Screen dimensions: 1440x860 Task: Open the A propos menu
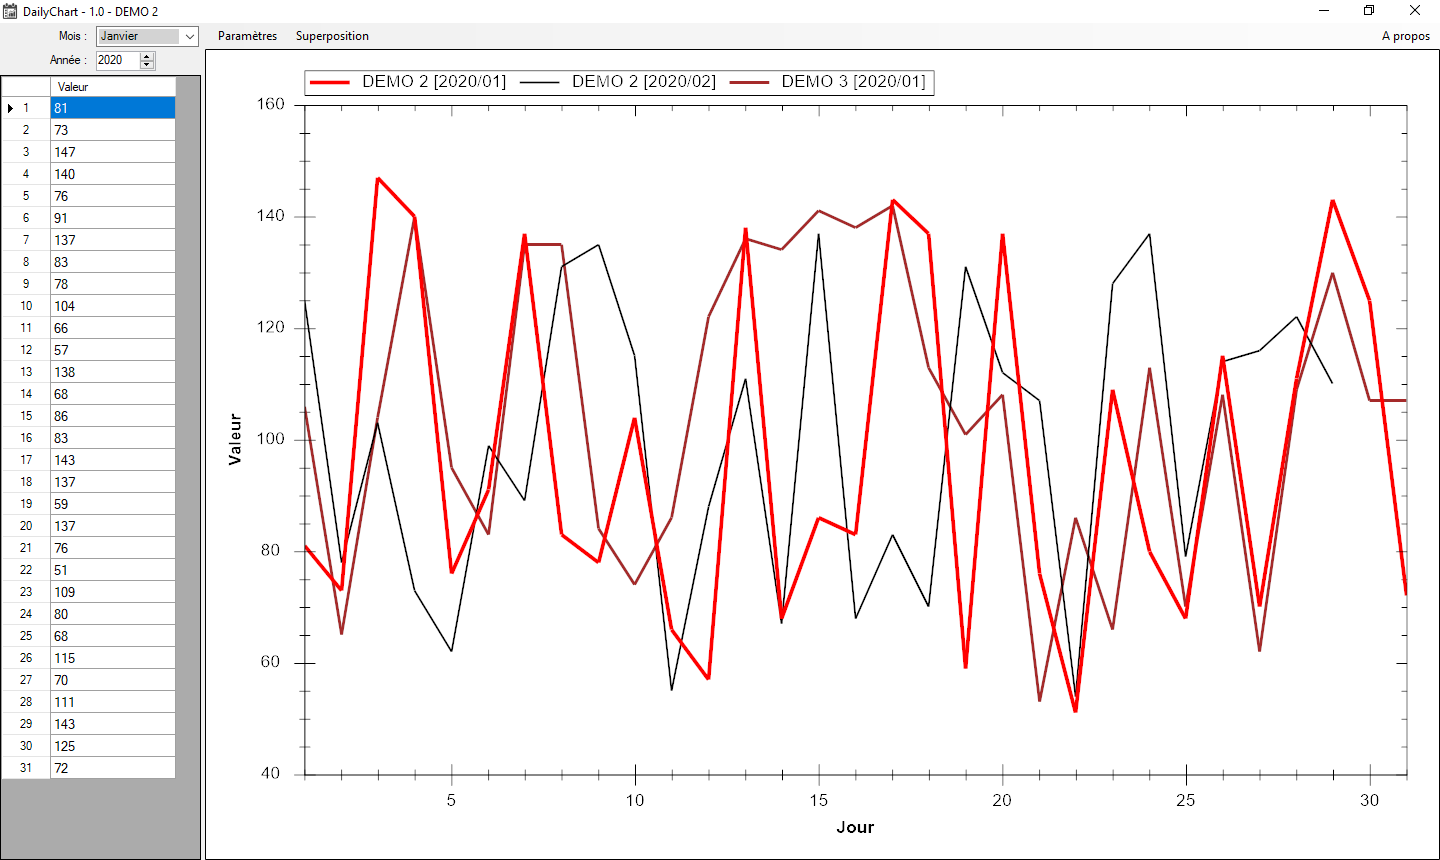(1405, 36)
